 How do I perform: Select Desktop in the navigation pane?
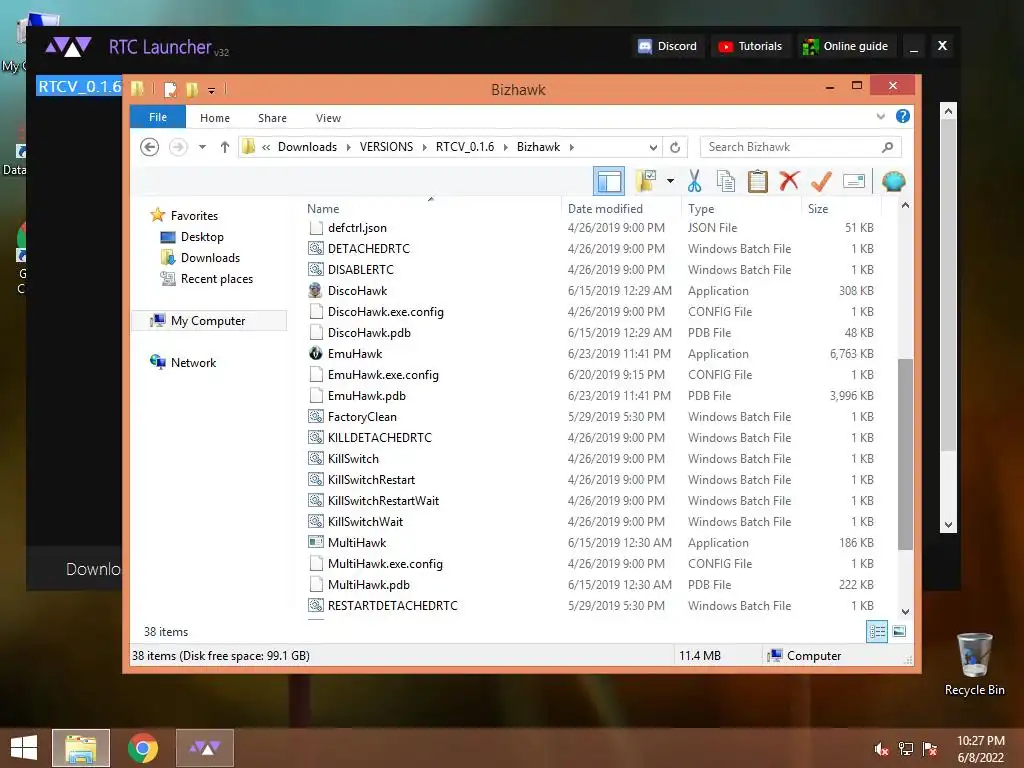(x=202, y=236)
